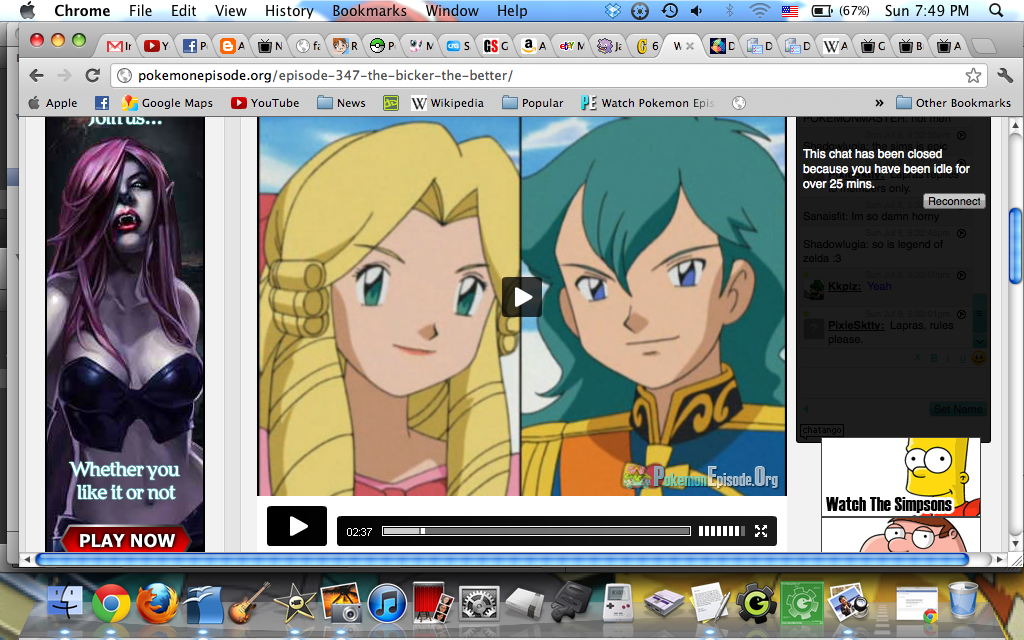Viewport: 1024px width, 640px height.
Task: Expand the News bookmarks folder
Action: click(342, 103)
